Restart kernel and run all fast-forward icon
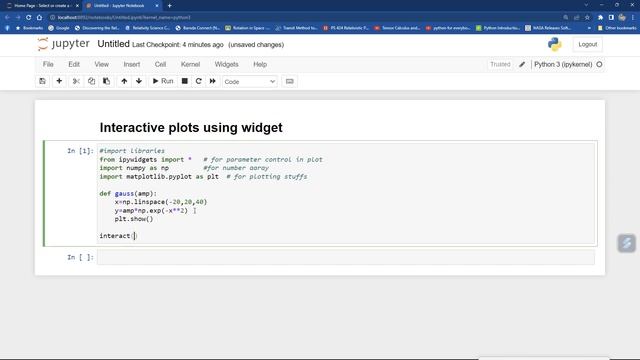 213,81
